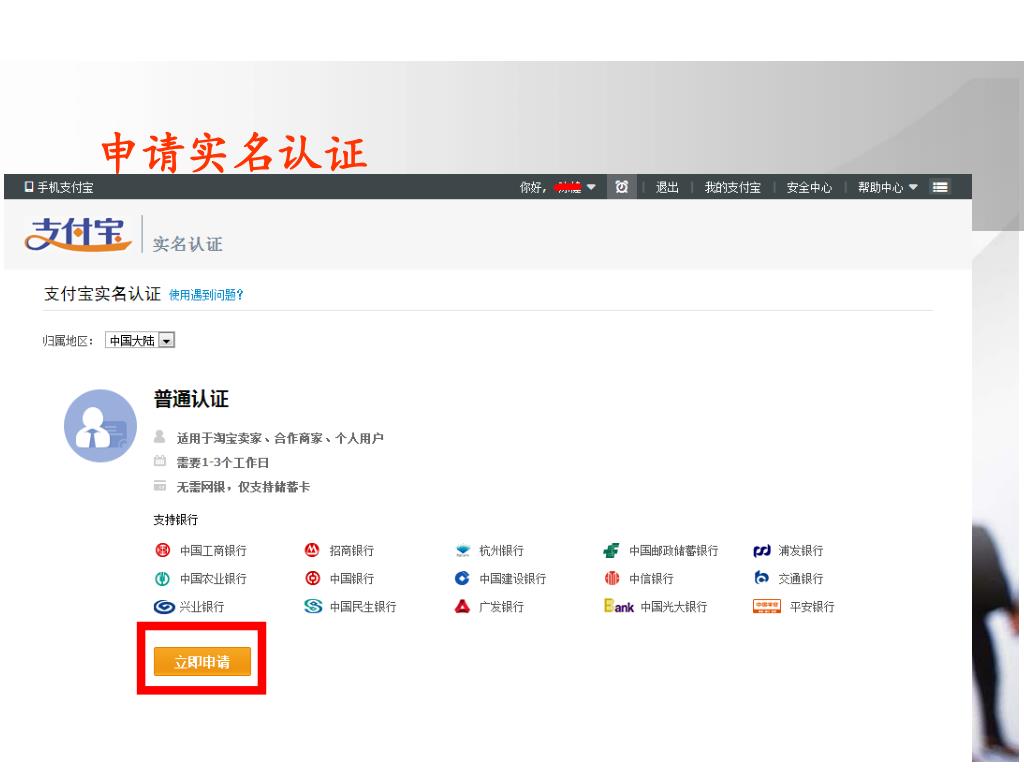Viewport: 1024px width, 768px height.
Task: Click the 招商银行 bank name text
Action: click(351, 551)
